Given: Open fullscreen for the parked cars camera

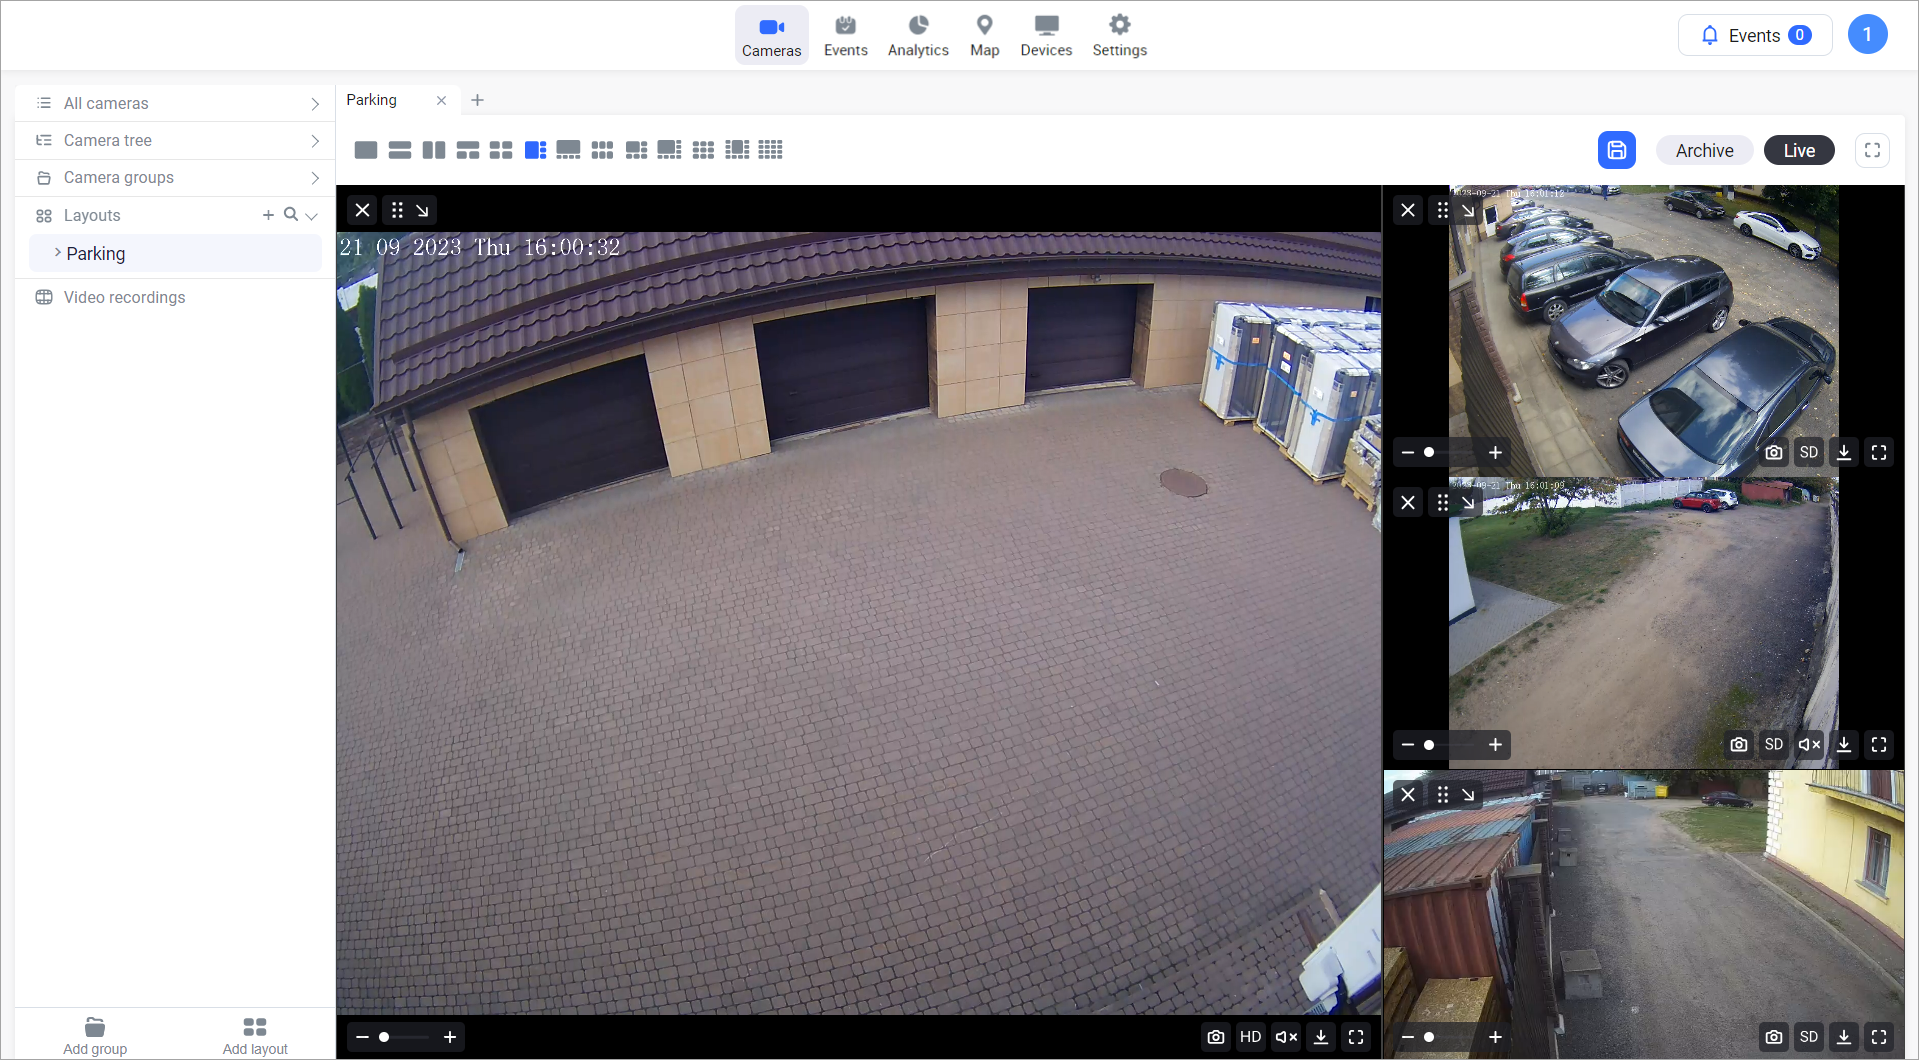Looking at the screenshot, I should coord(1879,453).
